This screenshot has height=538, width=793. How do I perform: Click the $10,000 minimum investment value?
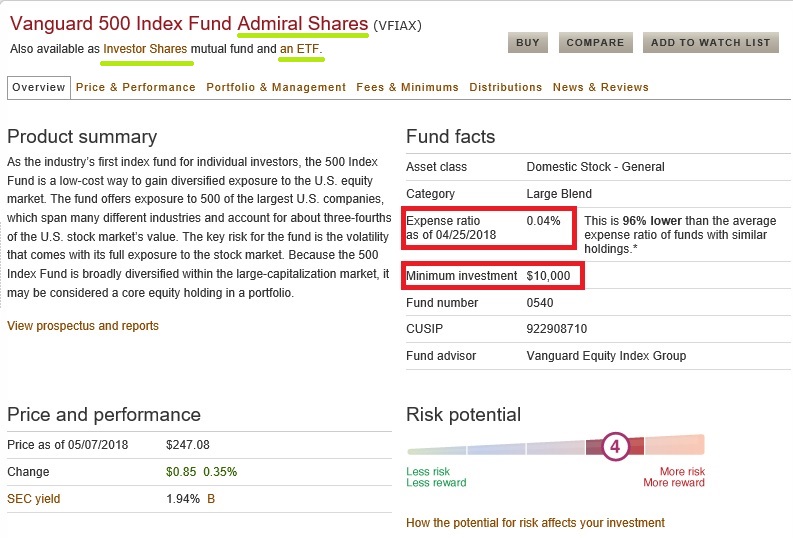click(548, 275)
